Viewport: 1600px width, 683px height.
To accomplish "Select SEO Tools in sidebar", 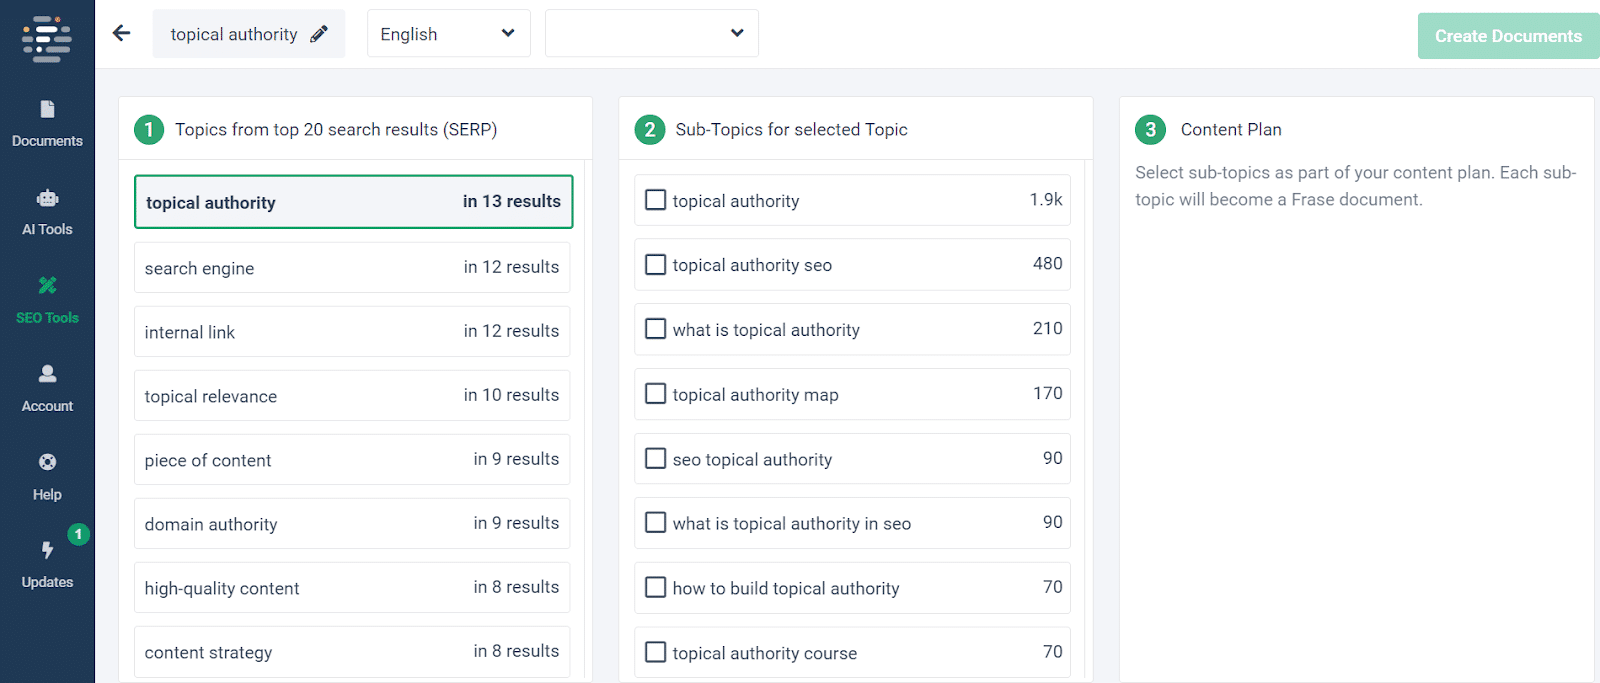I will 47,301.
